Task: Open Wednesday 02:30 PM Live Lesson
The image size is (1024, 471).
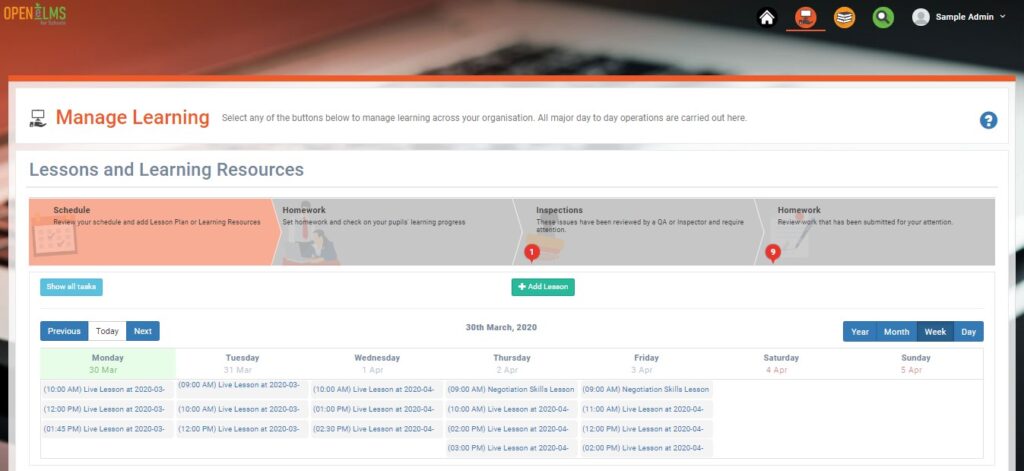Action: click(377, 429)
